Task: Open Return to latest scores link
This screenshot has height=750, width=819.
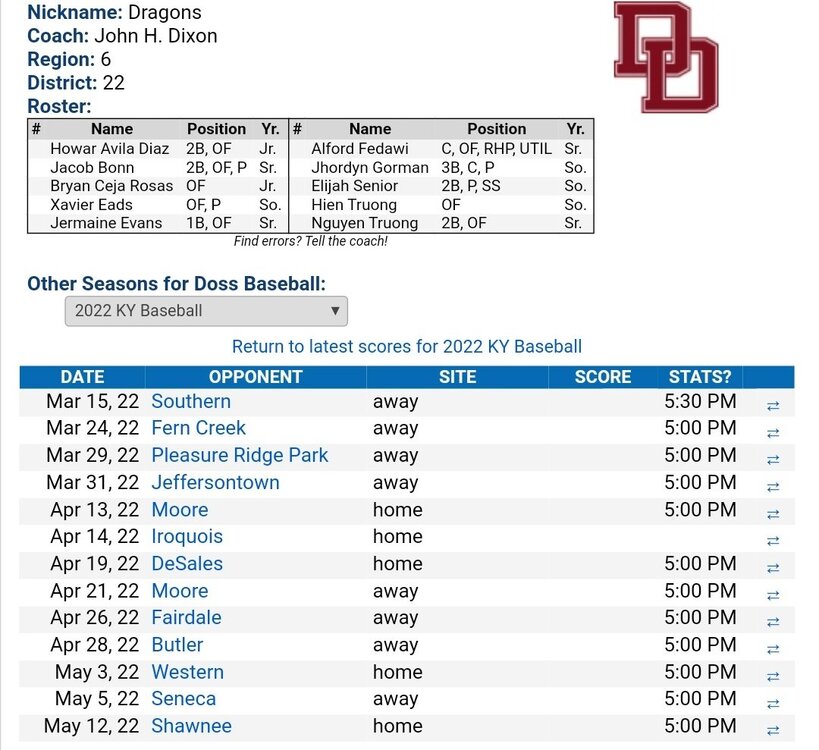Action: point(406,346)
